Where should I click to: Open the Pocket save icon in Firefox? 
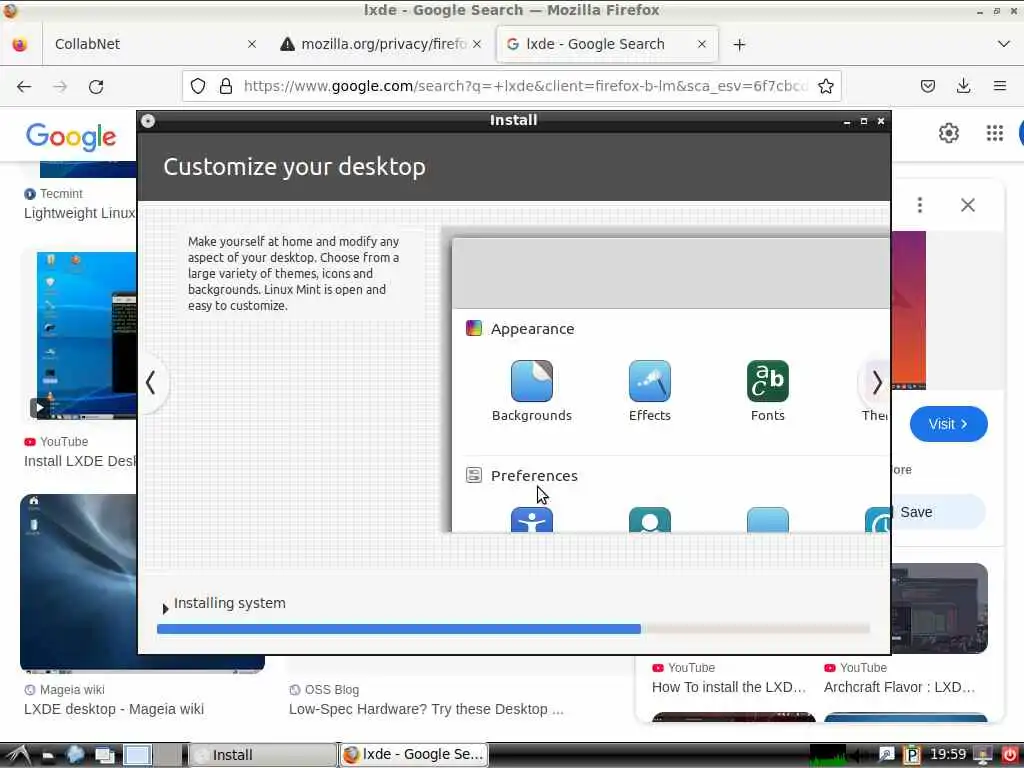point(927,86)
